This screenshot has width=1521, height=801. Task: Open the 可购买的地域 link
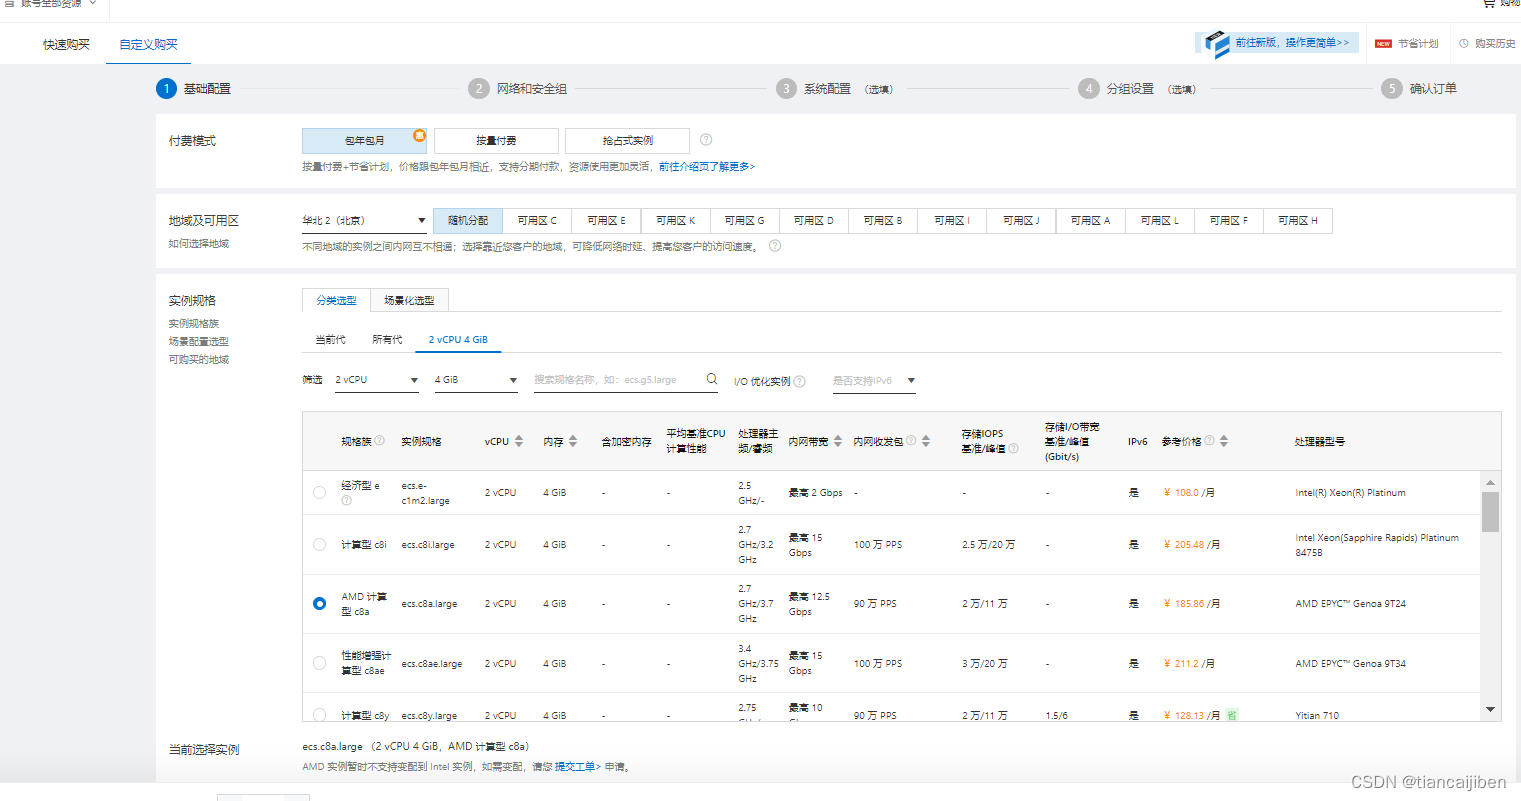198,360
